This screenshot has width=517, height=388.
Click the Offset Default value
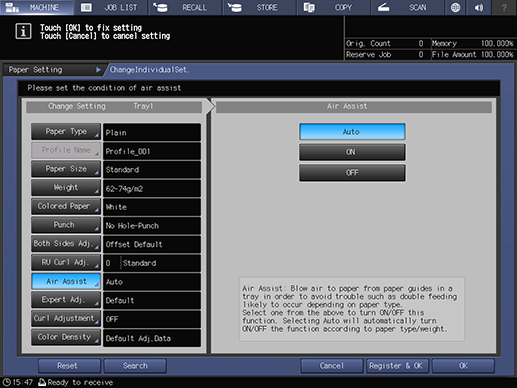point(152,244)
